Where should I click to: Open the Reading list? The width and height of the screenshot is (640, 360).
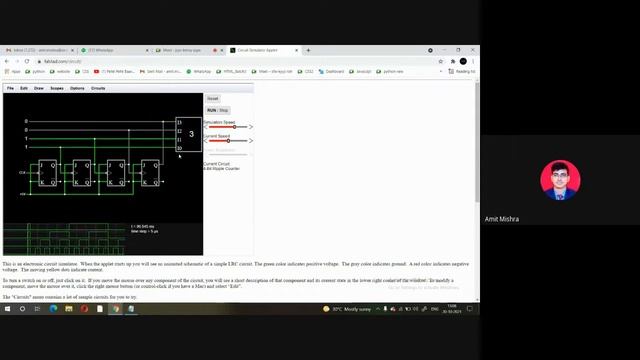462,71
